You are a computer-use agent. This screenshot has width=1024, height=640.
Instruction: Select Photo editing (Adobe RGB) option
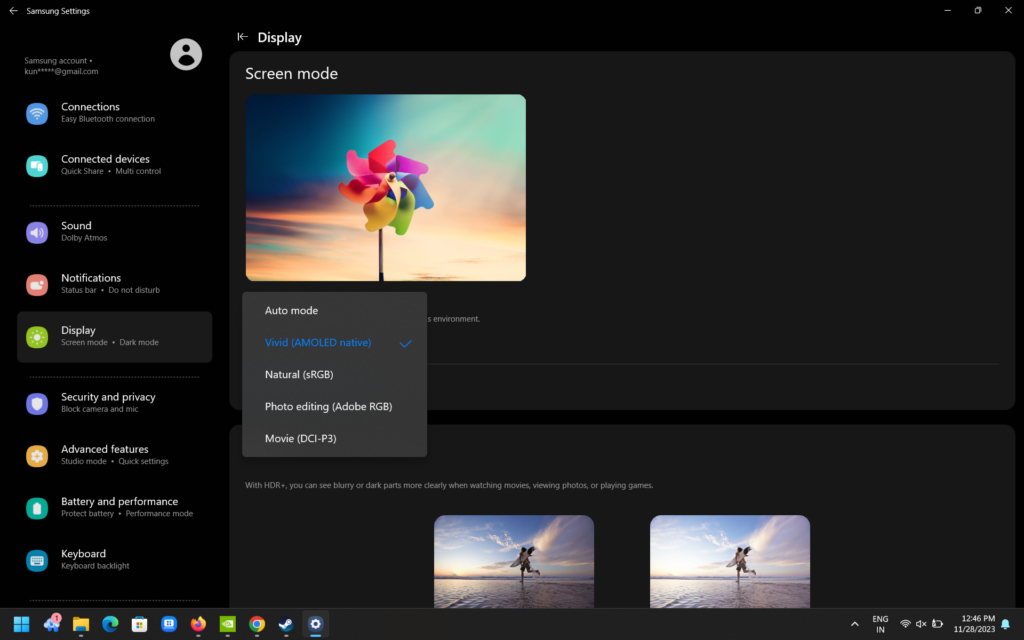pyautogui.click(x=328, y=407)
